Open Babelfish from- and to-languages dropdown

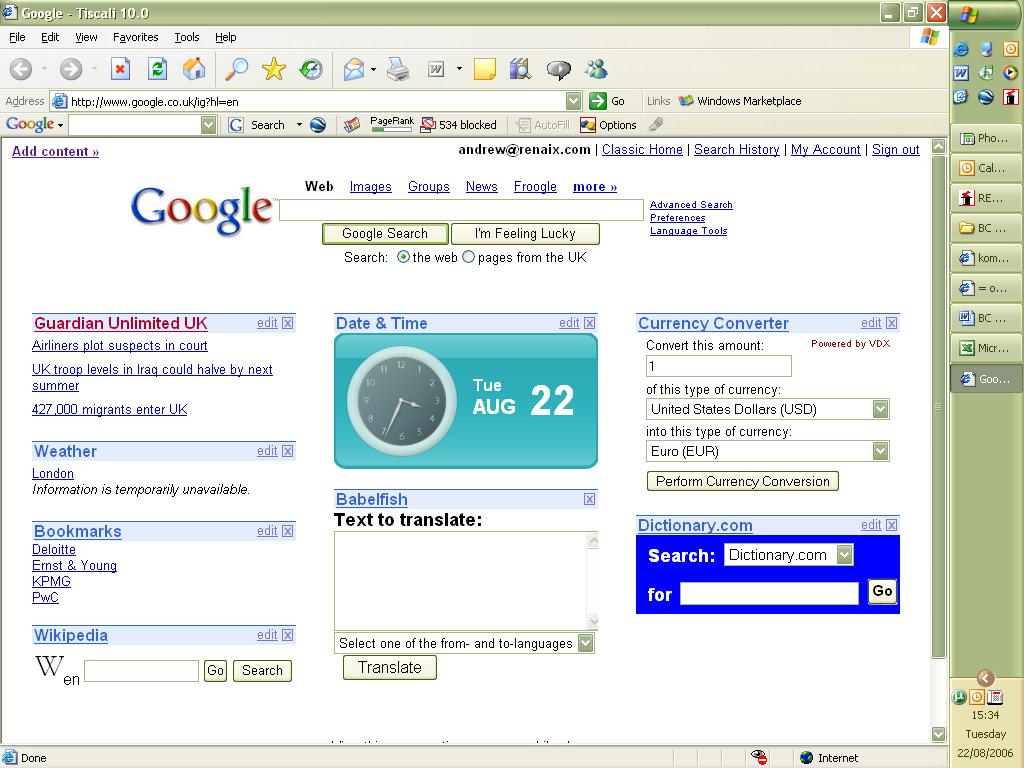click(x=585, y=643)
